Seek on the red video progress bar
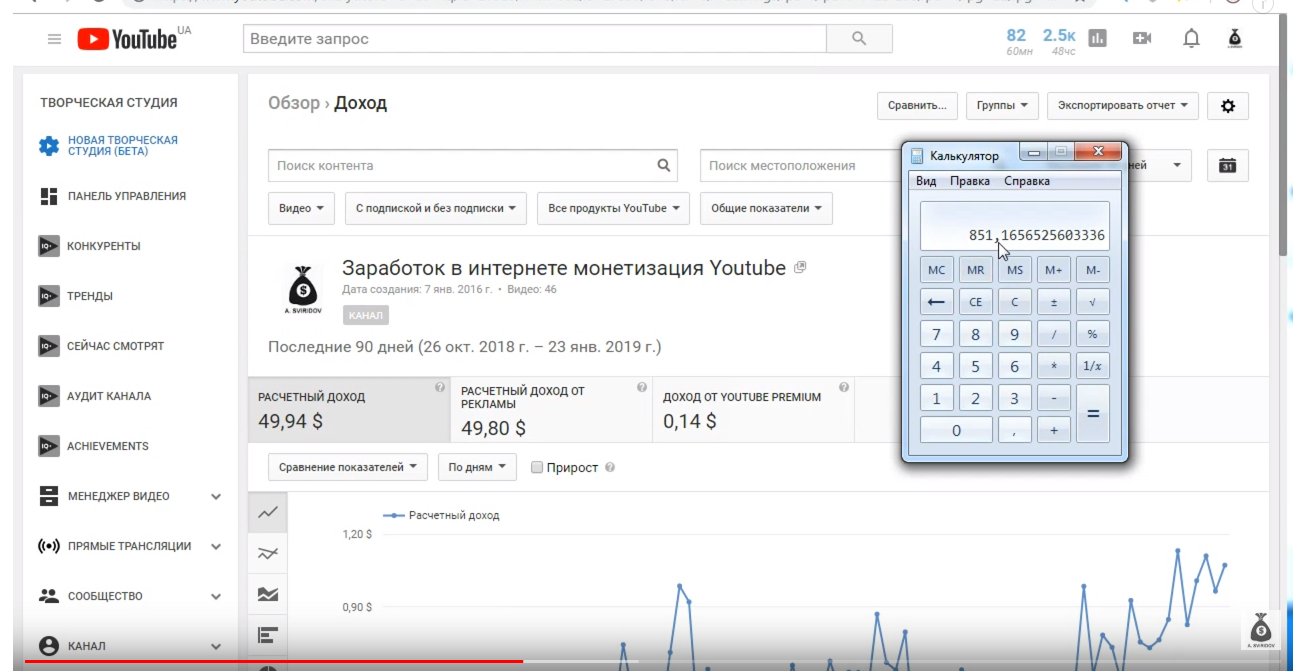Image resolution: width=1310 pixels, height=671 pixels. click(x=274, y=661)
